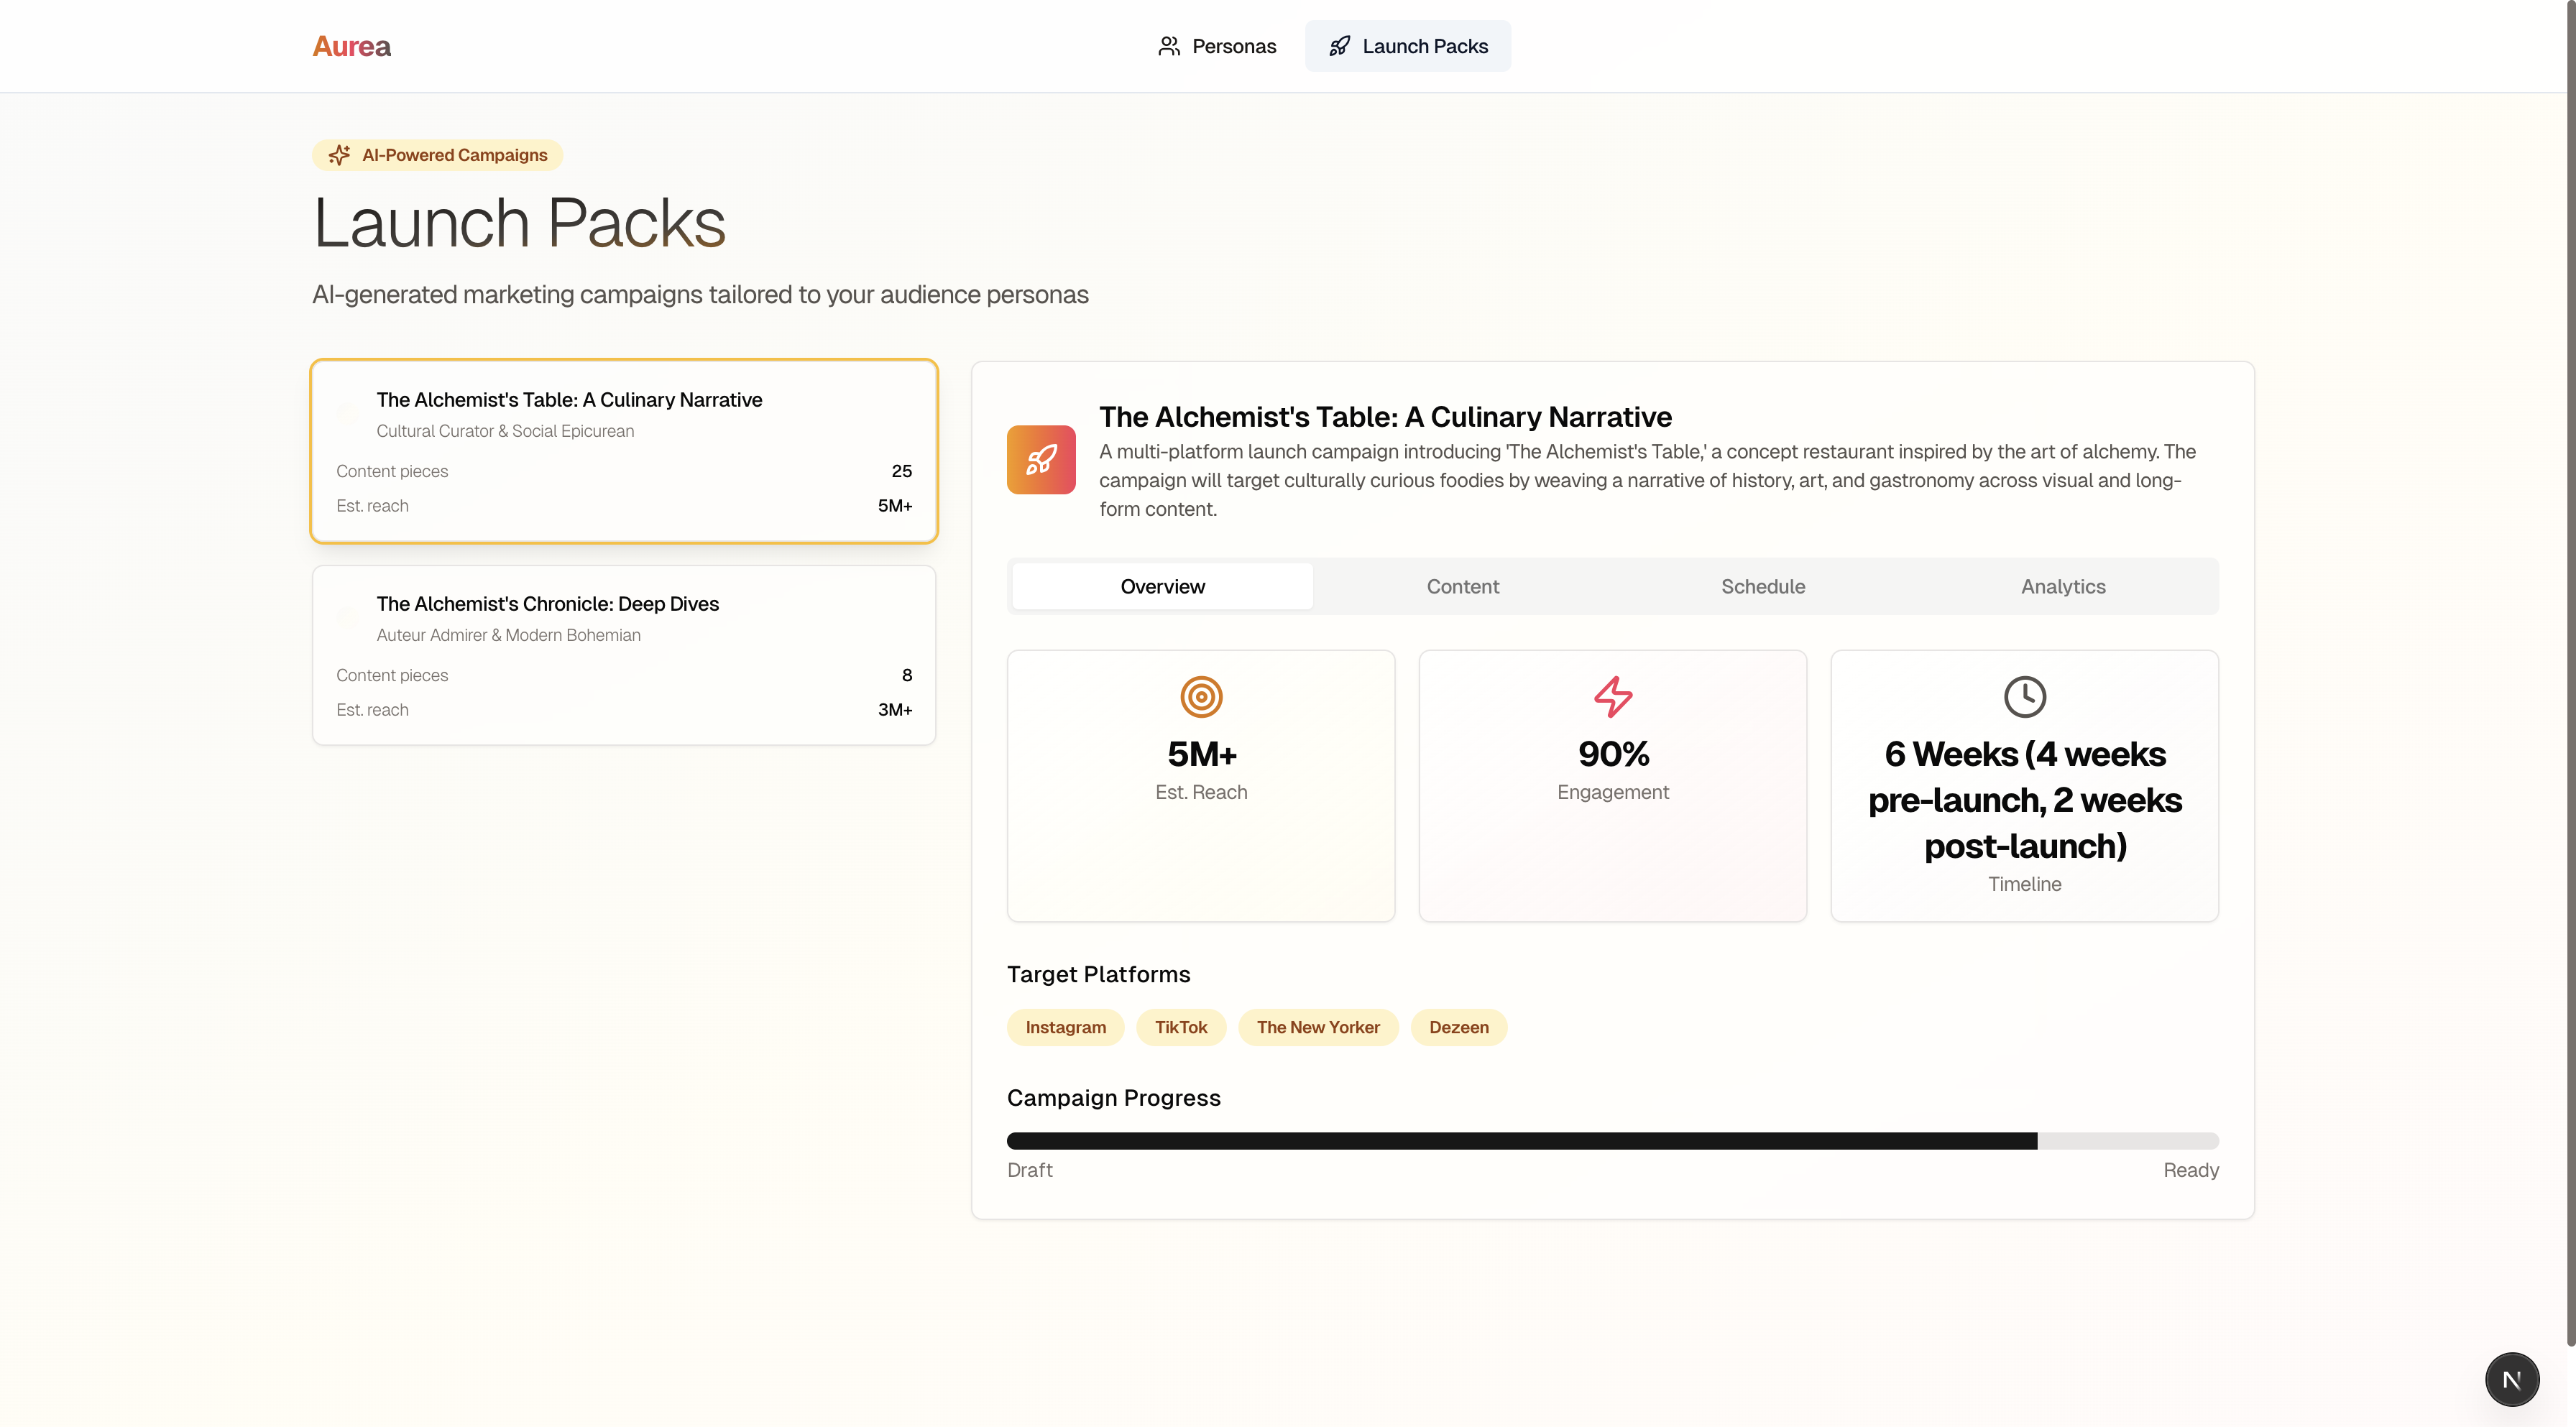Select The Alchemist's Table campaign card
The width and height of the screenshot is (2576, 1427).
(624, 451)
